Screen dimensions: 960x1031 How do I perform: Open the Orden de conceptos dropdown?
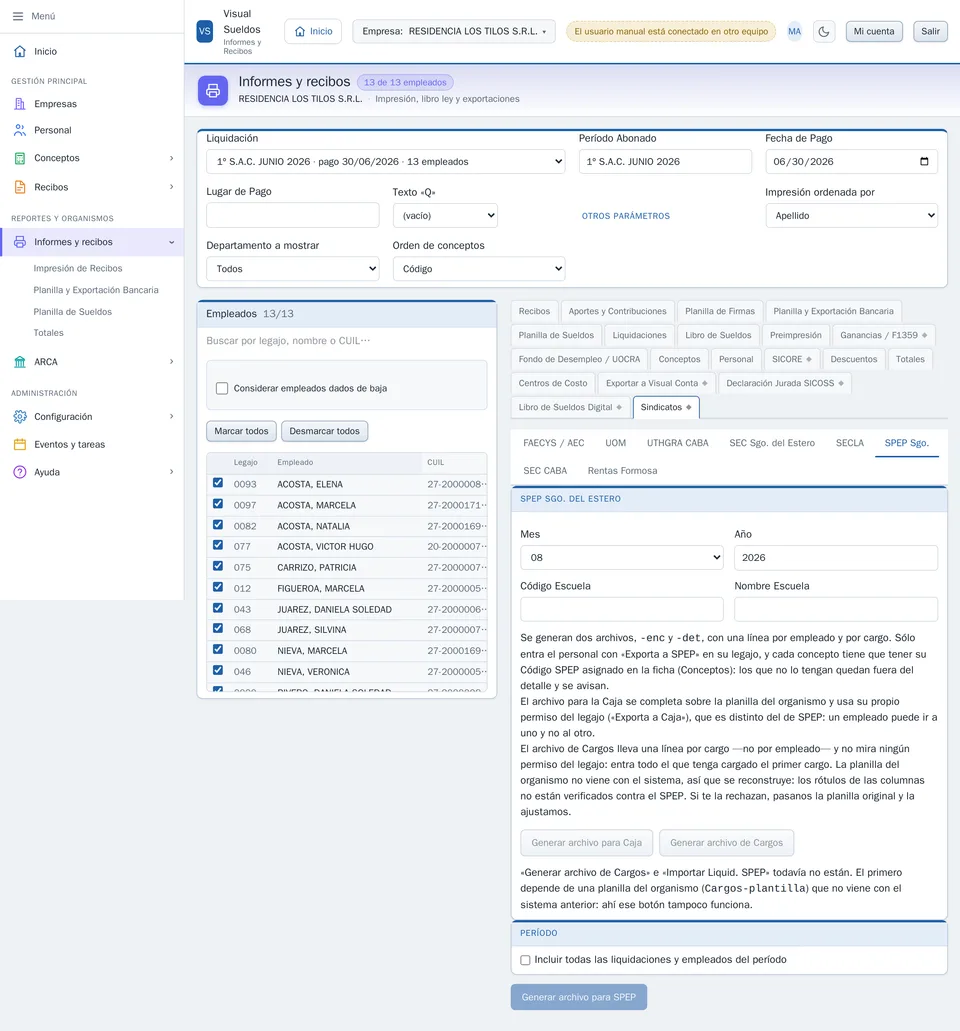click(479, 269)
